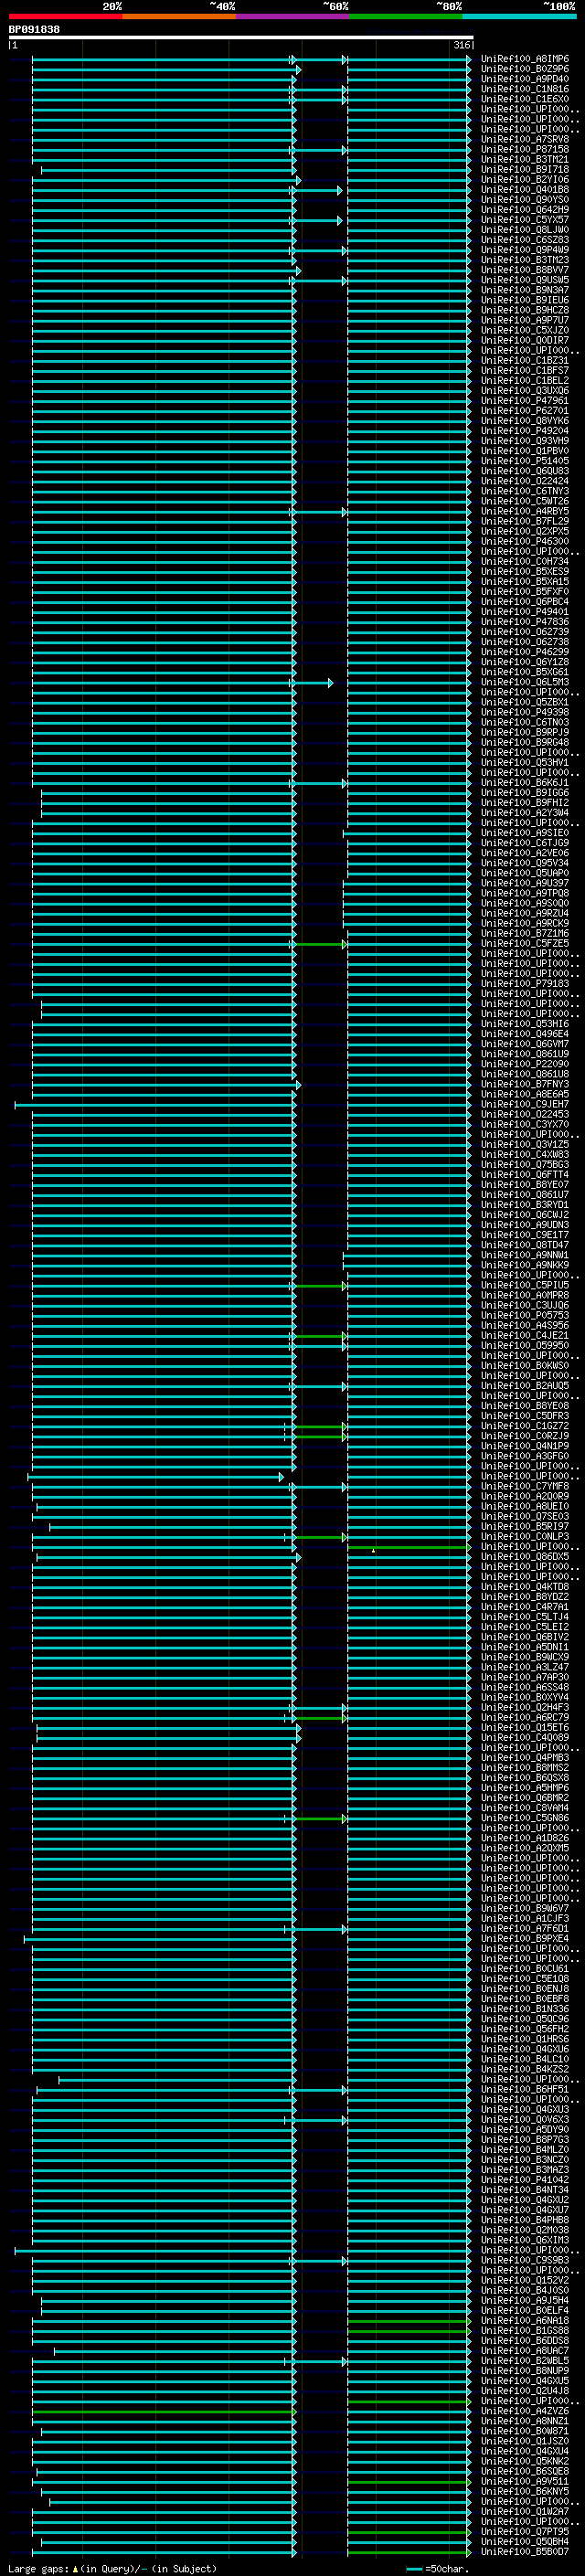585x2576 pixels.
Task: Select hit label UniRef100_C1GZ72
Action: coord(524,1426)
